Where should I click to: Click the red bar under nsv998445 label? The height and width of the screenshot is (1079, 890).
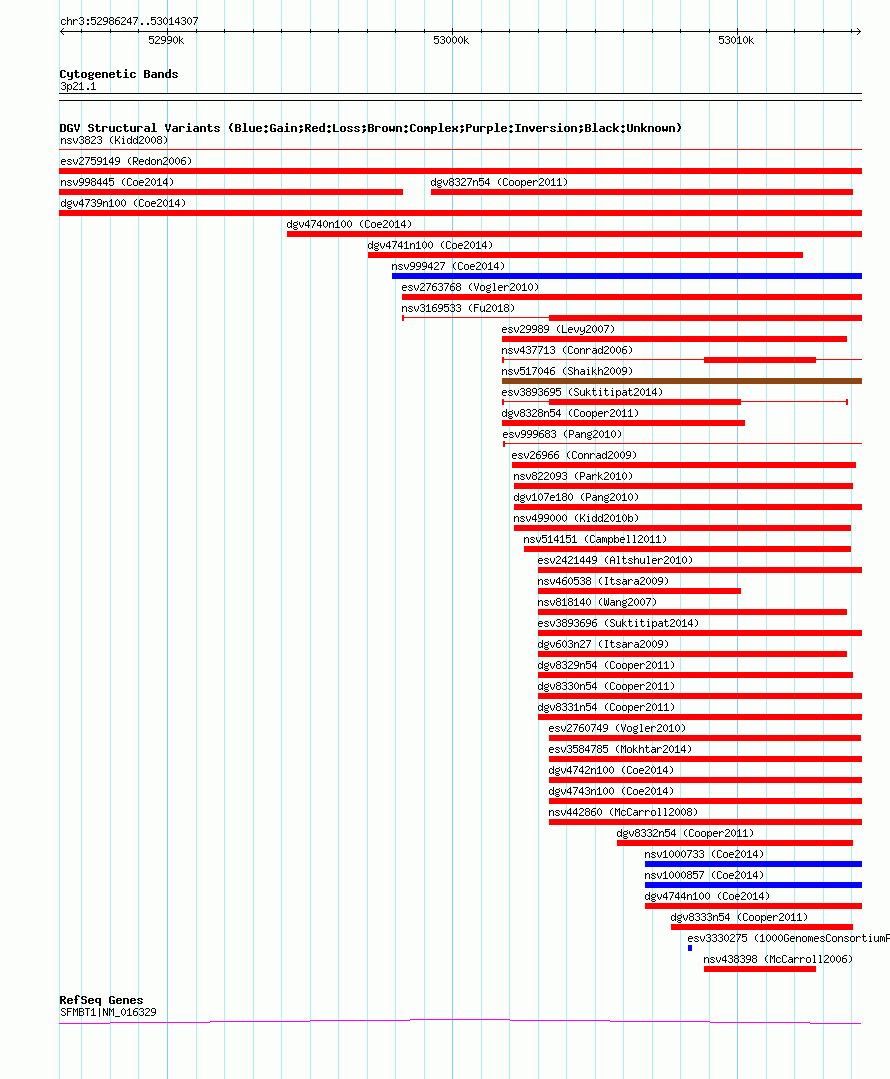coord(231,192)
